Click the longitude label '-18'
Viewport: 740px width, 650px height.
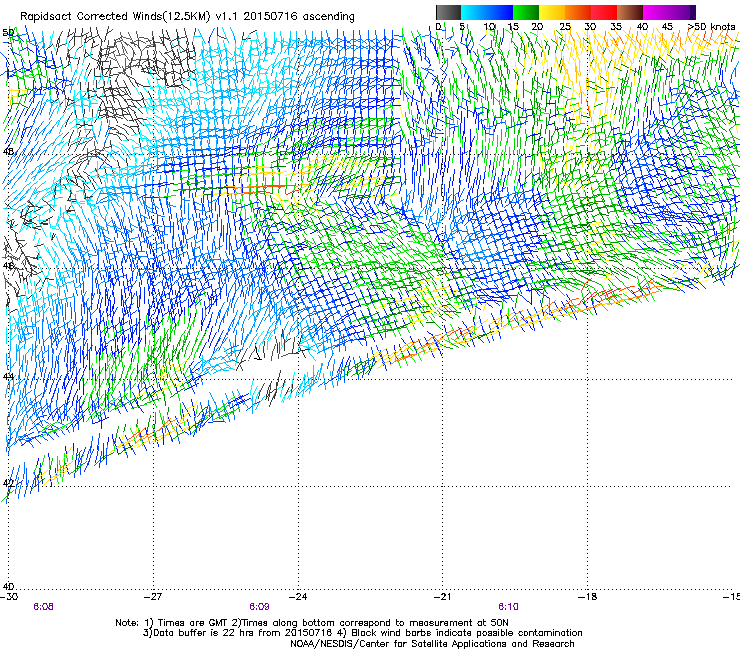[x=588, y=597]
